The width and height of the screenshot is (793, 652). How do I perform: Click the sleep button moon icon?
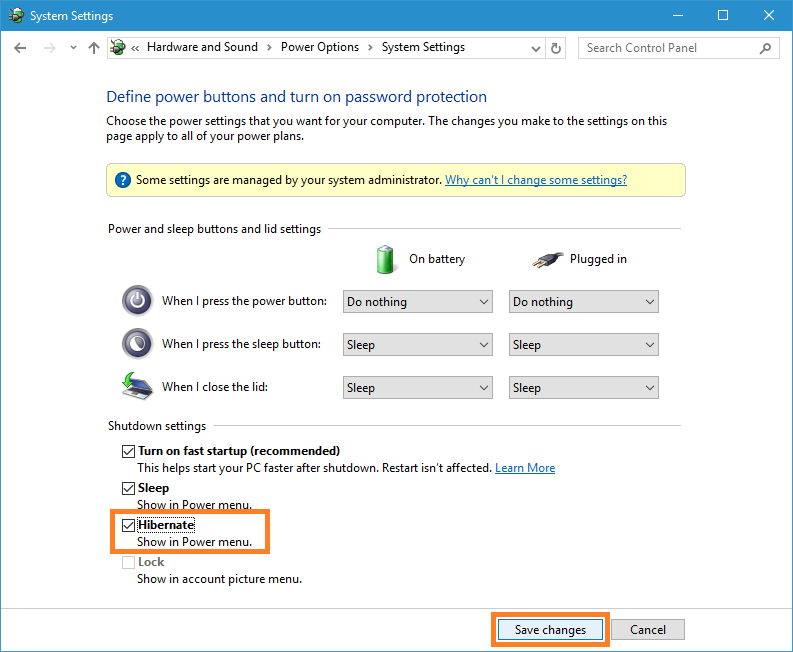(x=137, y=344)
